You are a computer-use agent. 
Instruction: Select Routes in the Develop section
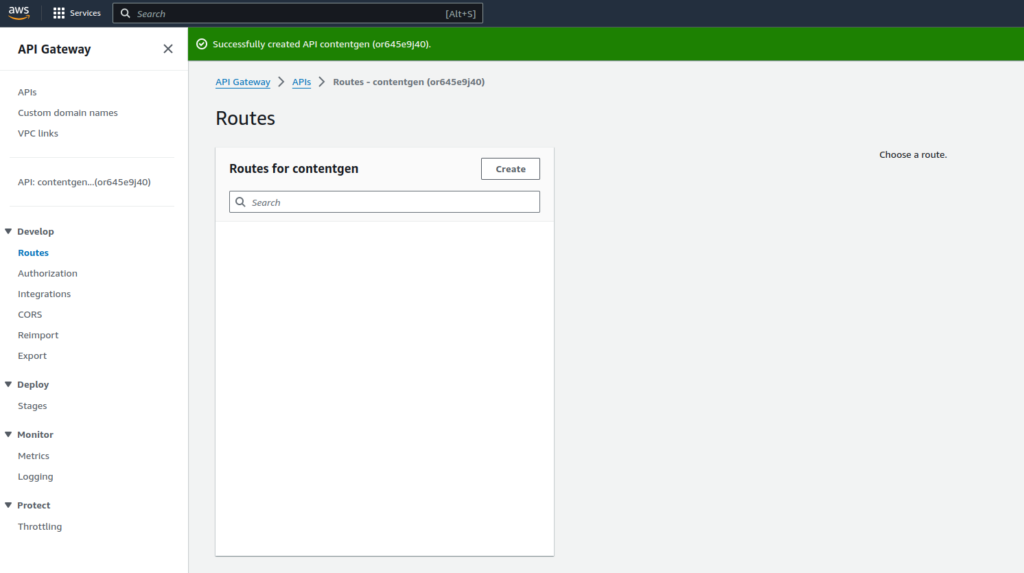pos(33,253)
